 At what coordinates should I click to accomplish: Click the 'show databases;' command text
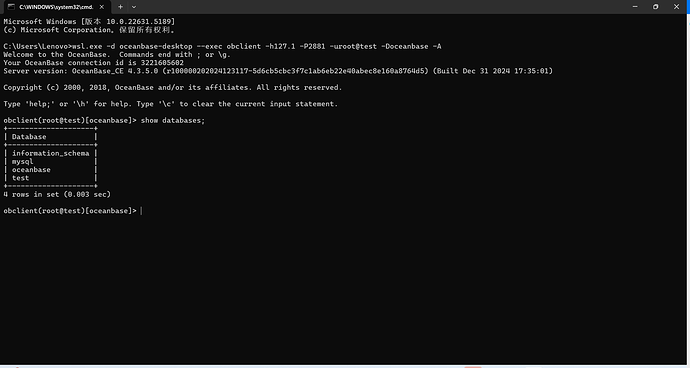click(173, 120)
